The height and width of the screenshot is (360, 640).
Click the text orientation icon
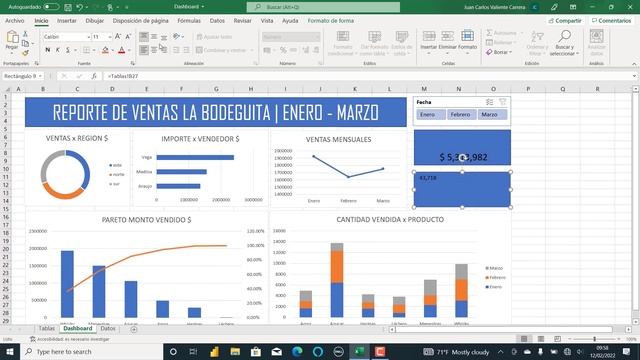177,37
